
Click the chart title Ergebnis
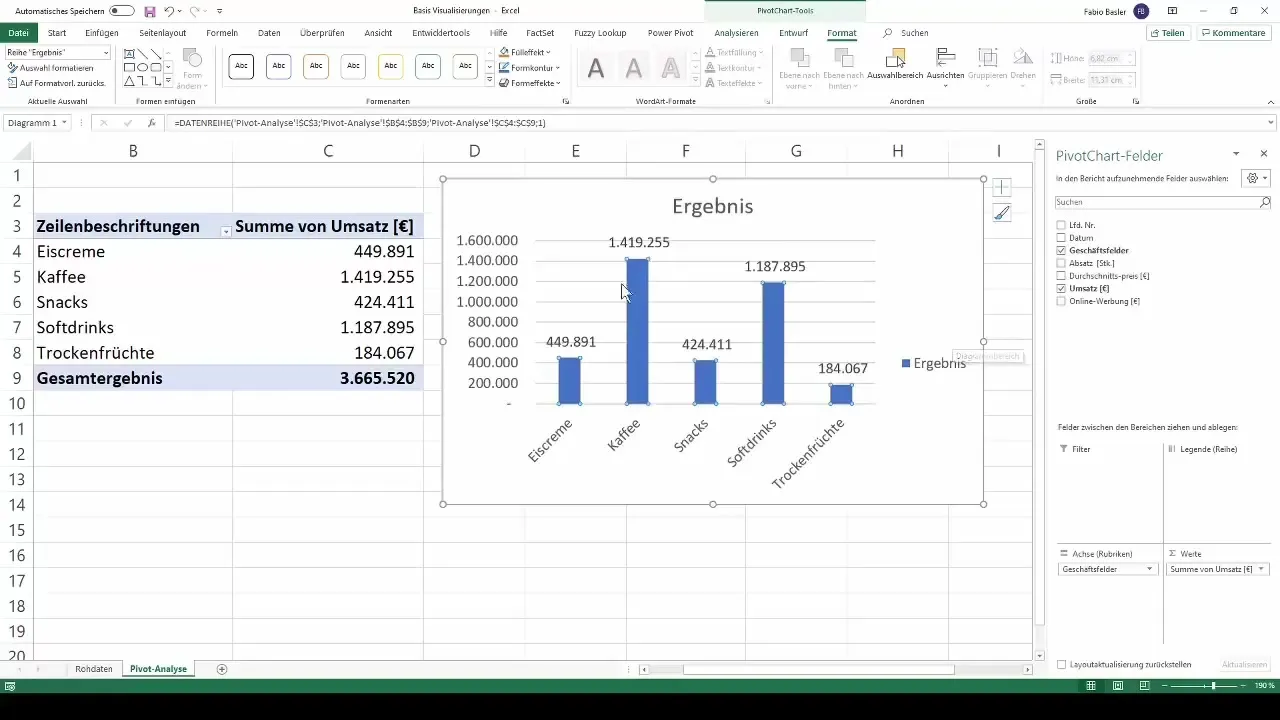[x=713, y=207]
